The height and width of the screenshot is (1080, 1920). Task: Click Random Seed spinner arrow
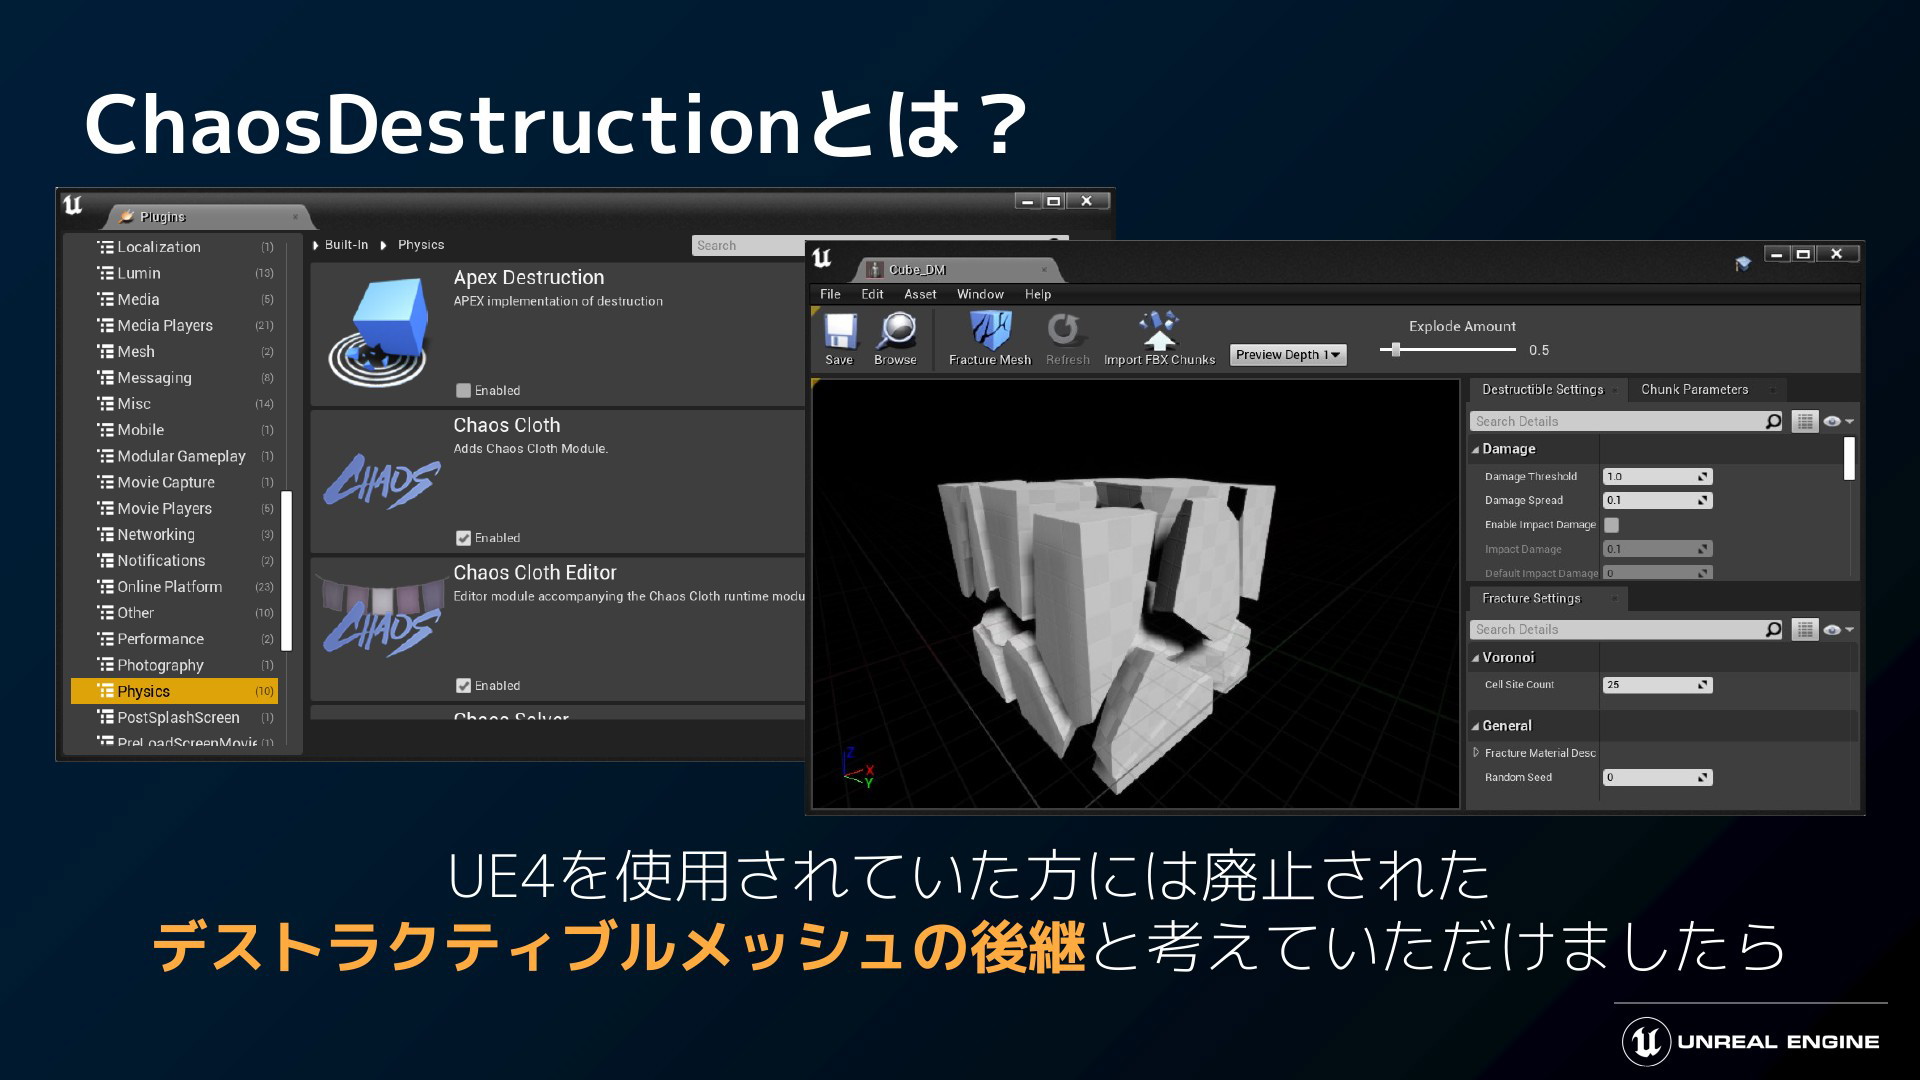click(1702, 777)
